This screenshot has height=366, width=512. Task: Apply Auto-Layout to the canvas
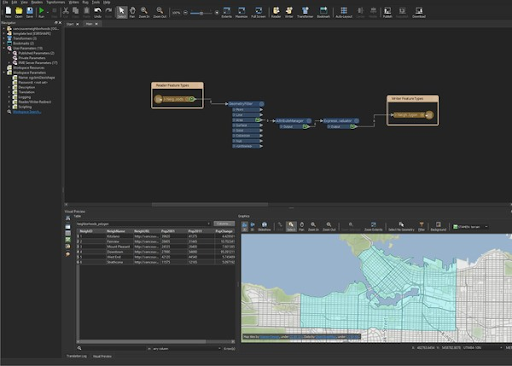pyautogui.click(x=344, y=12)
